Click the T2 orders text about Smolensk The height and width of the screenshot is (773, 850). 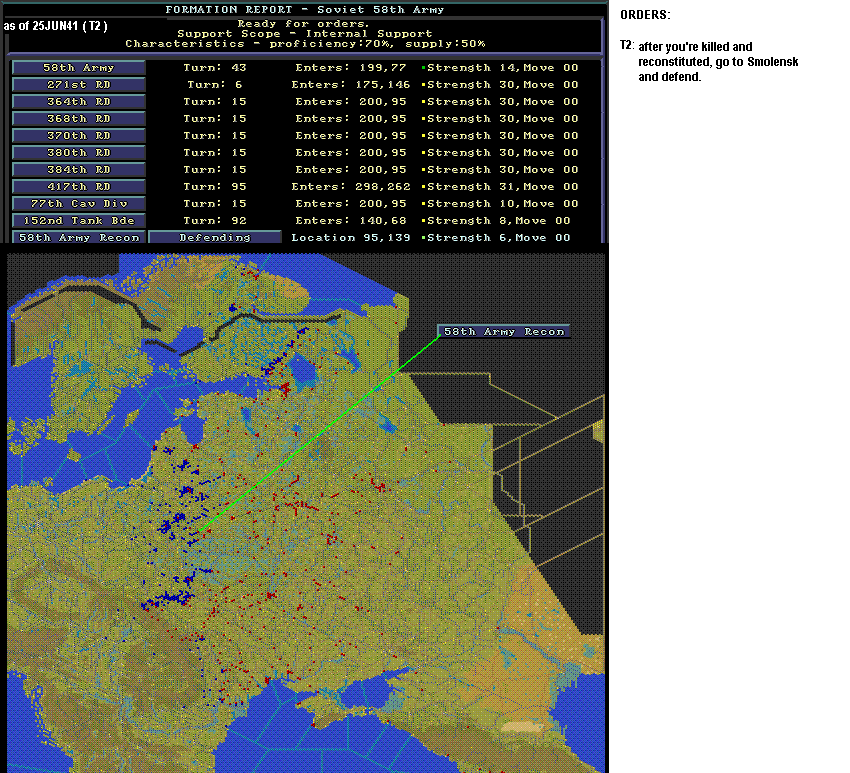[x=718, y=61]
